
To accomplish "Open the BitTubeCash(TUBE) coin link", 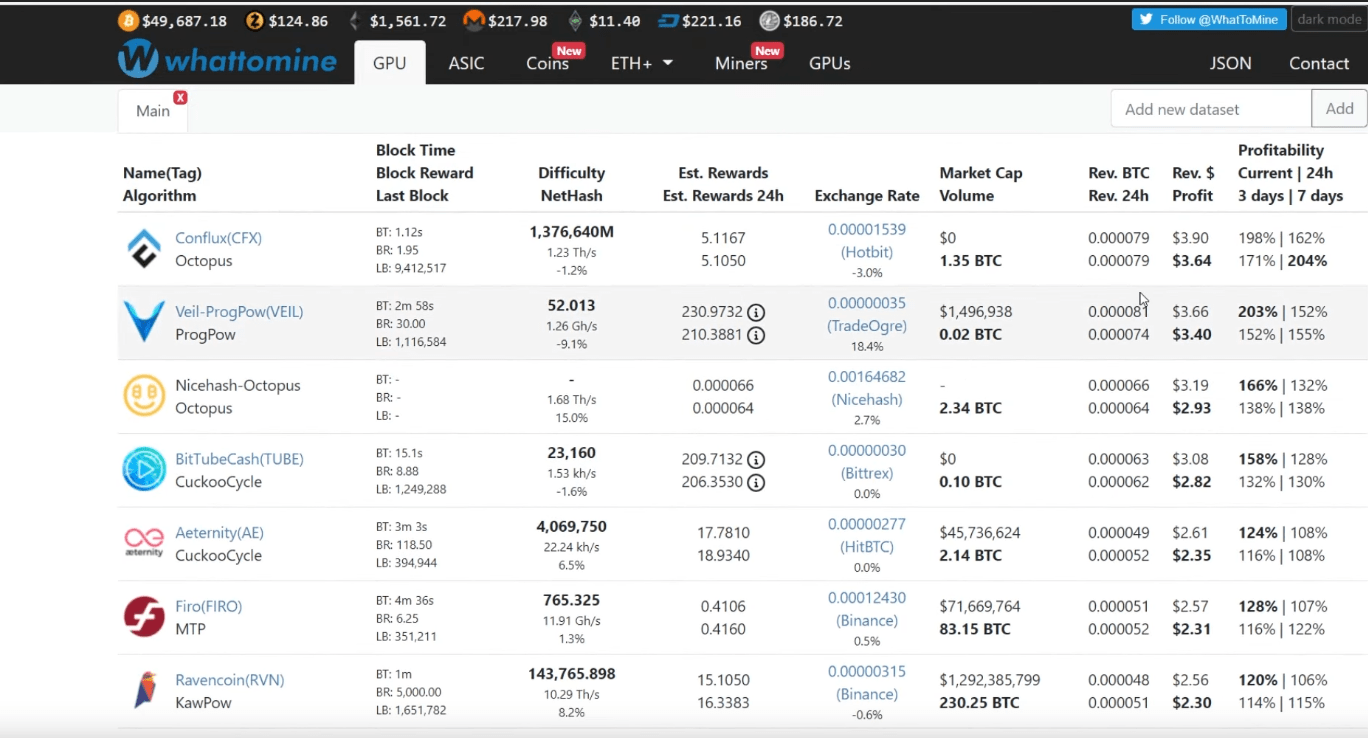I will tap(239, 459).
